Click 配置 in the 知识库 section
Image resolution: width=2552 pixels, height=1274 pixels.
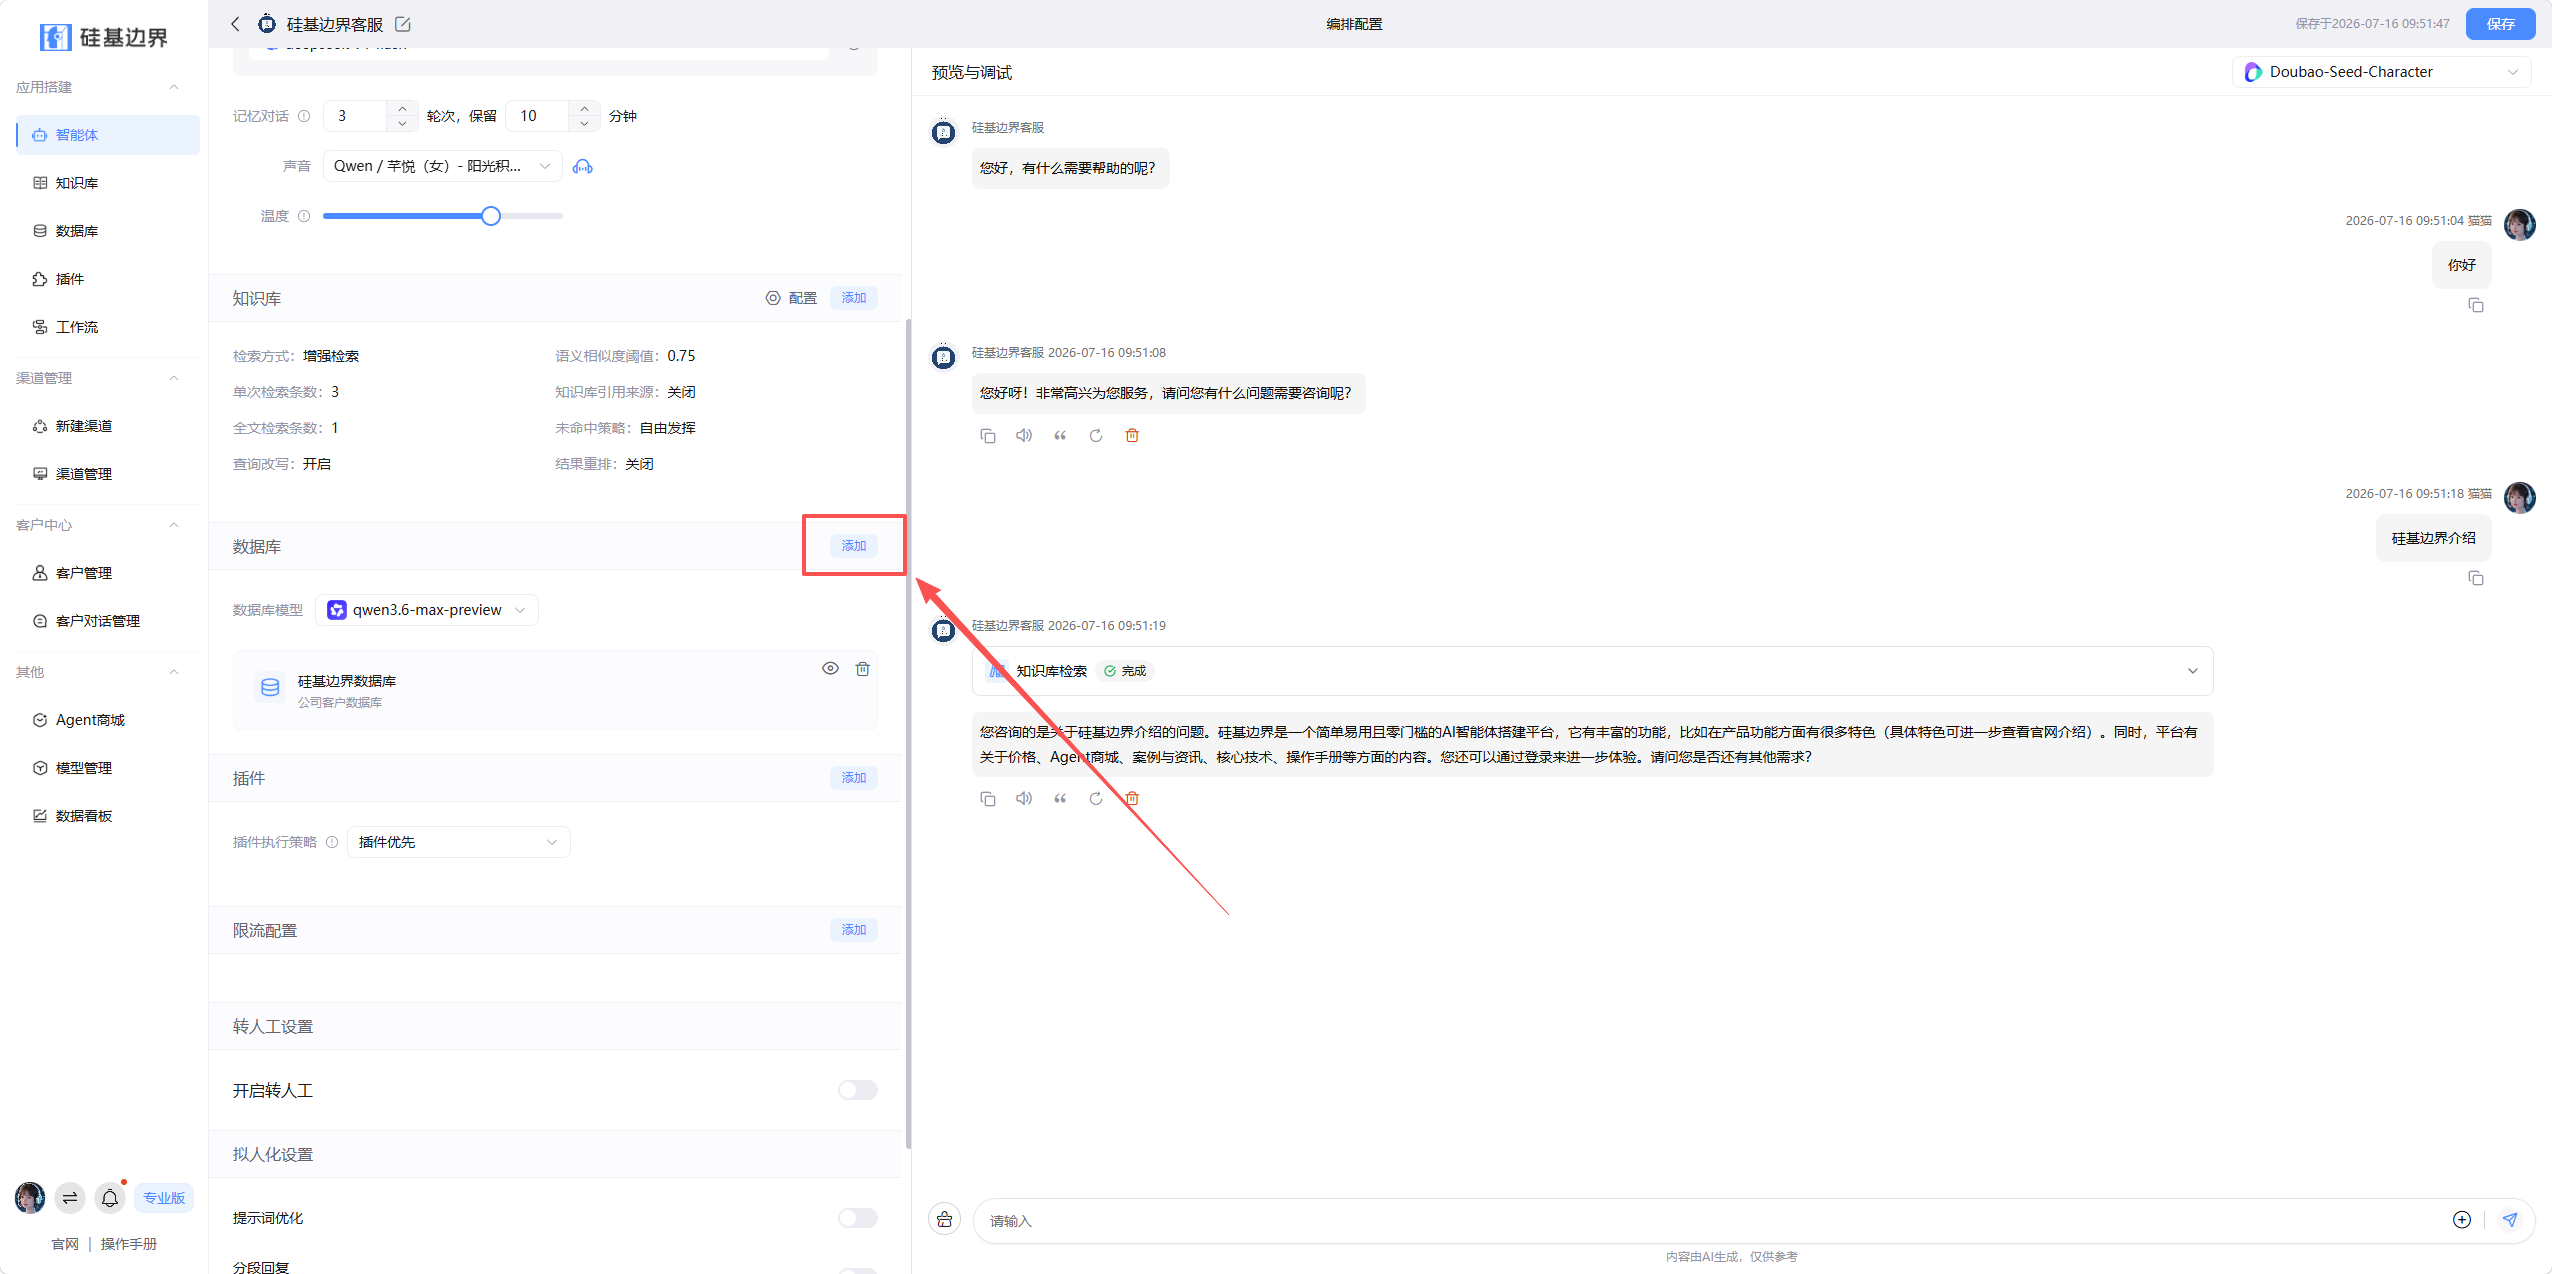point(792,298)
